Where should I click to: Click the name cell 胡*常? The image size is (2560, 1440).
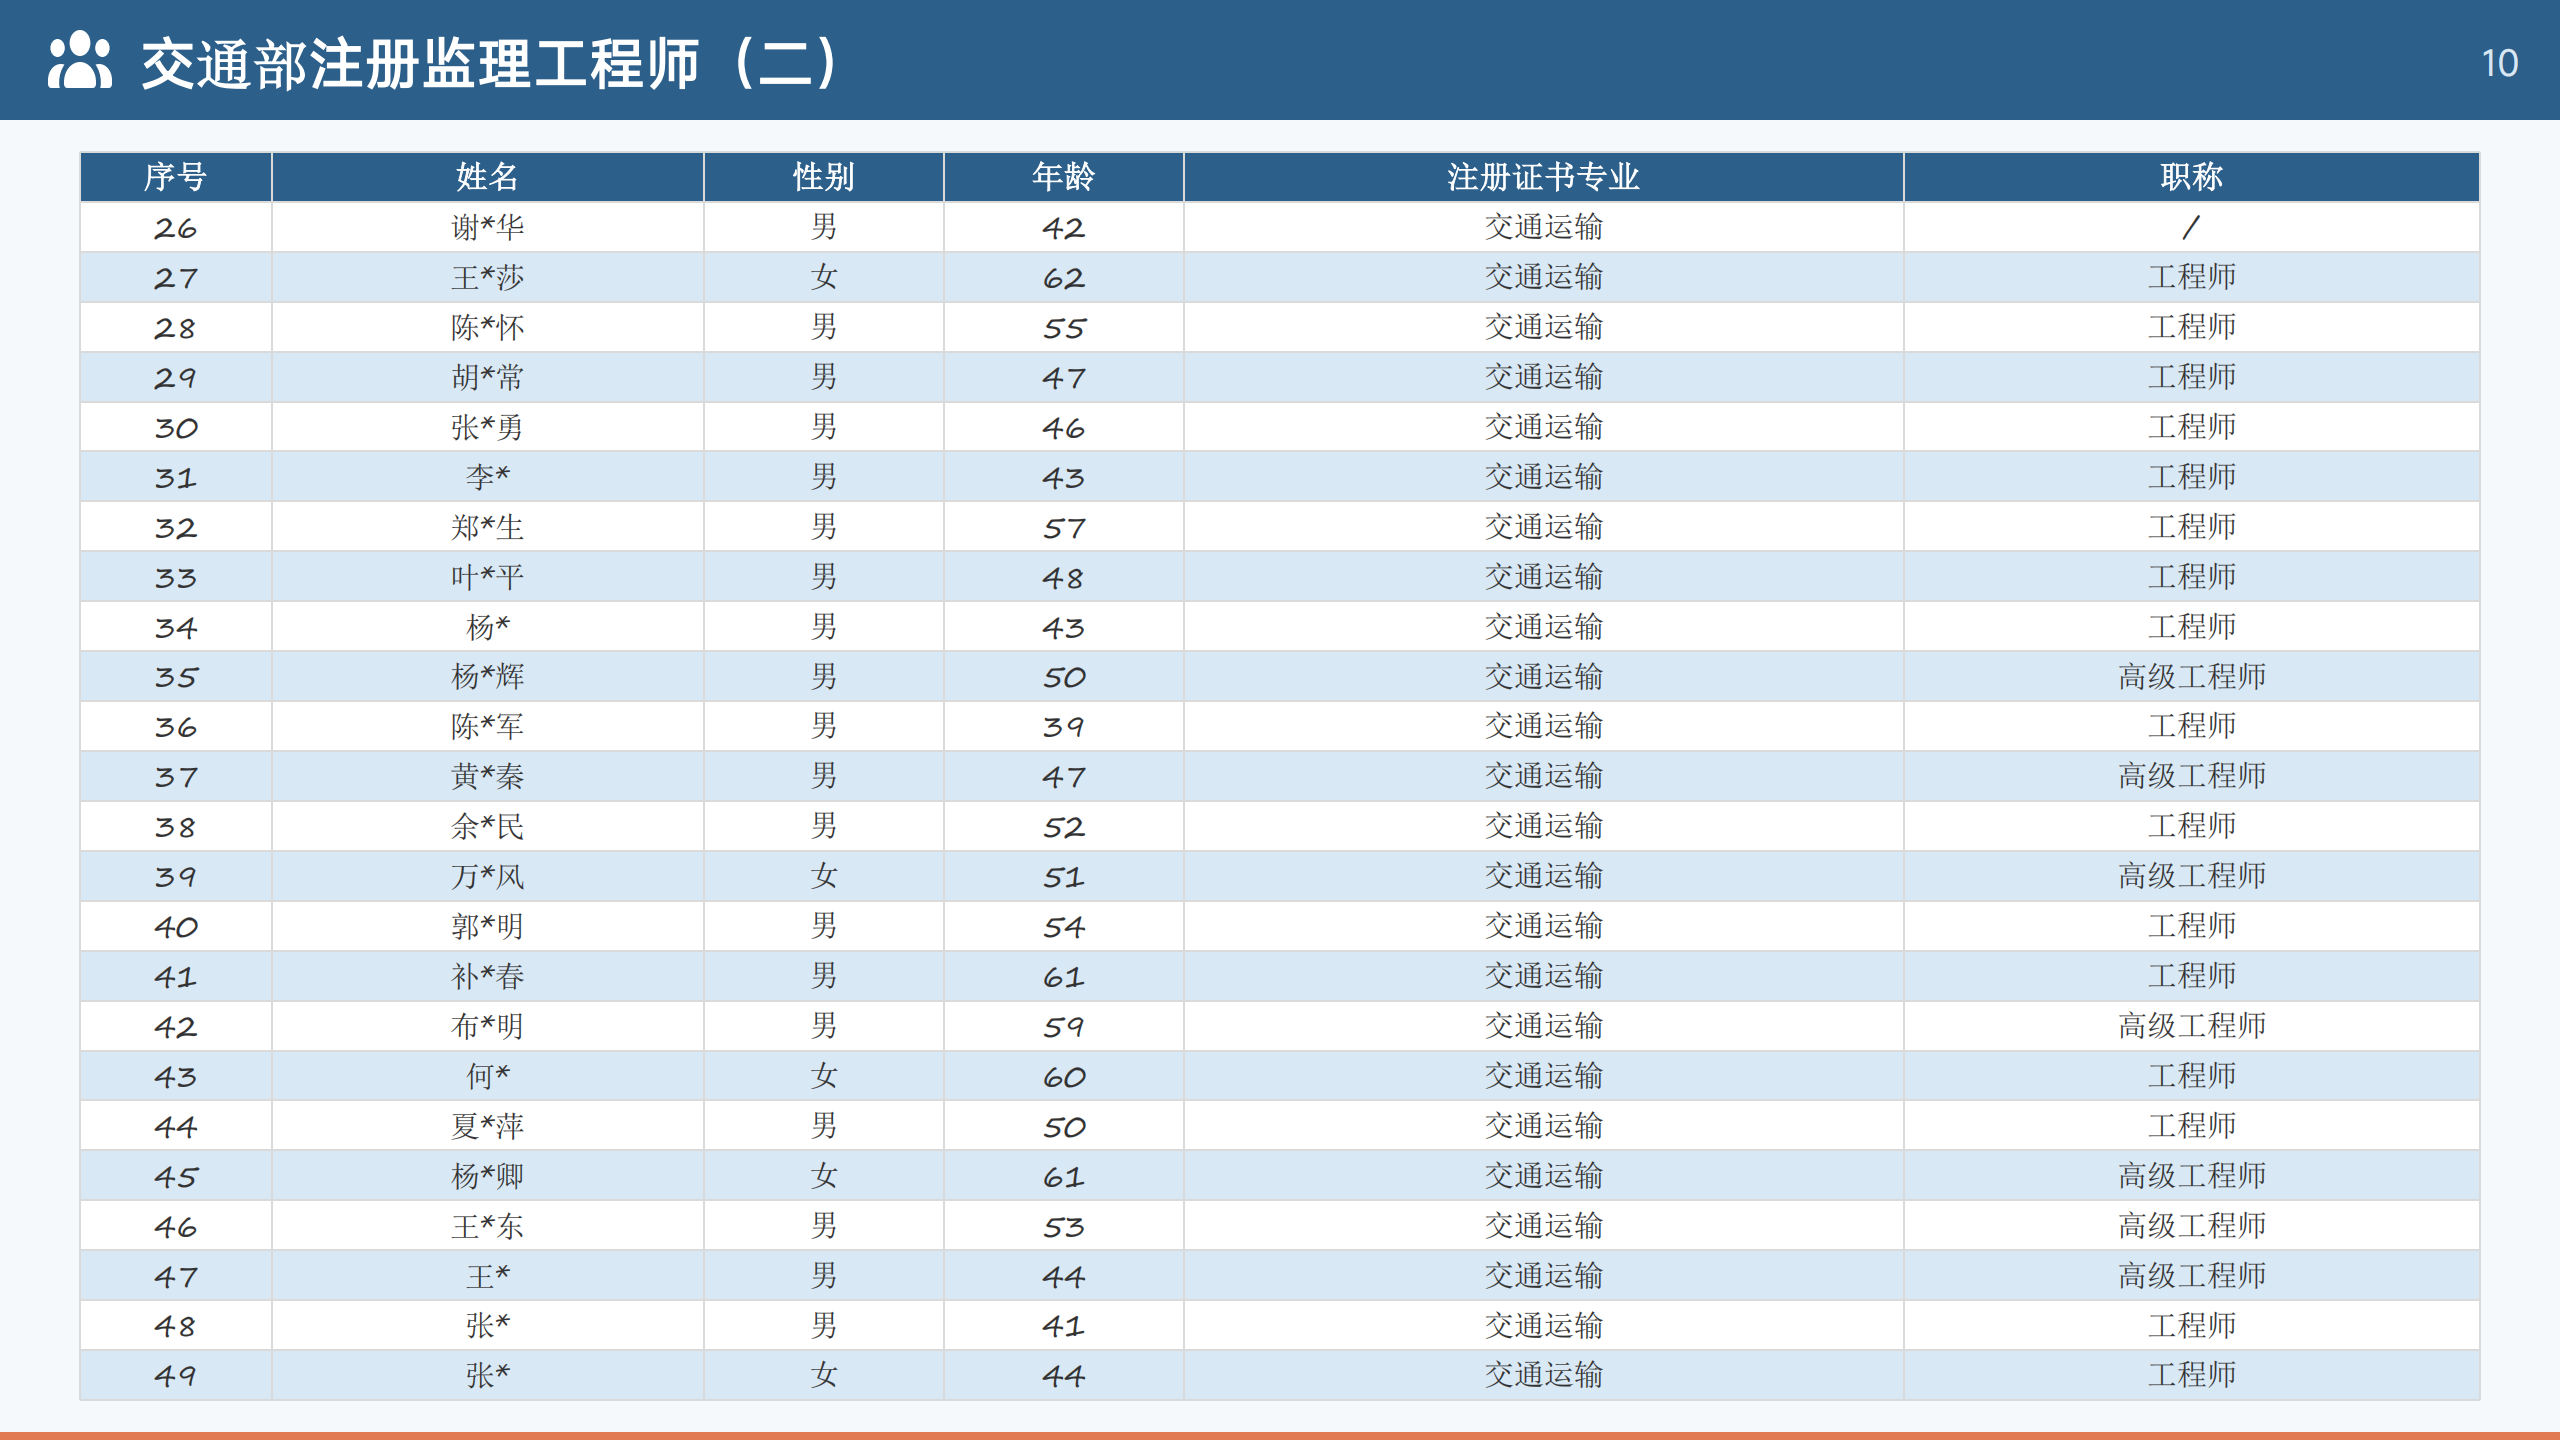tap(488, 377)
